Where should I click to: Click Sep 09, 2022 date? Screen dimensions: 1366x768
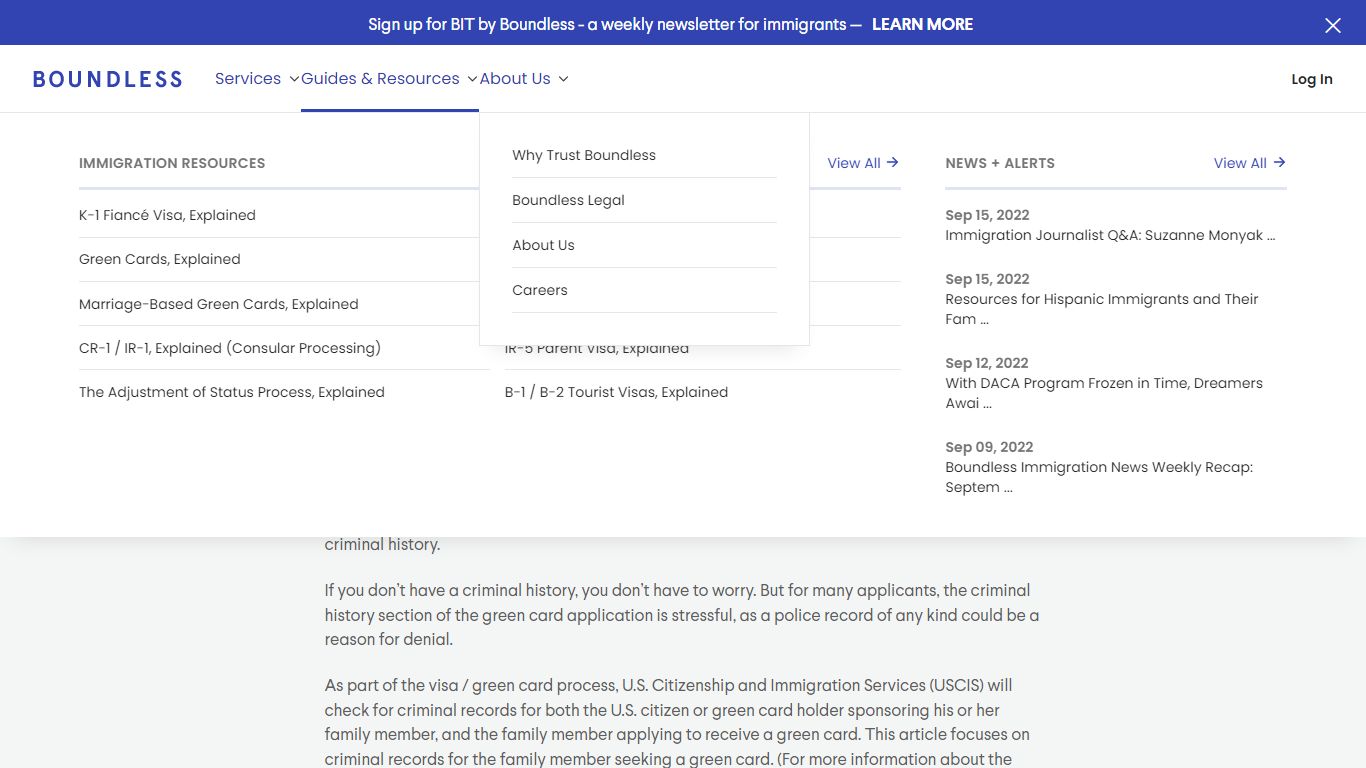(989, 447)
